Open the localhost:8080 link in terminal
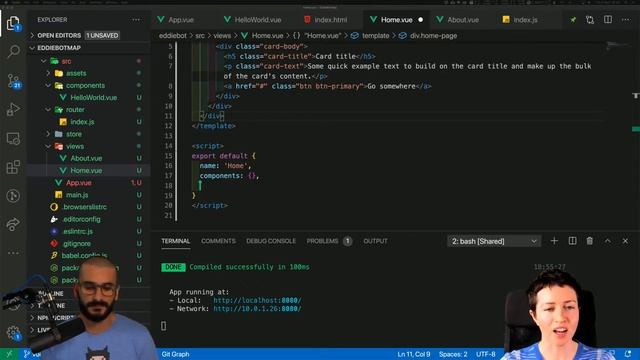640x360 pixels. (x=257, y=300)
